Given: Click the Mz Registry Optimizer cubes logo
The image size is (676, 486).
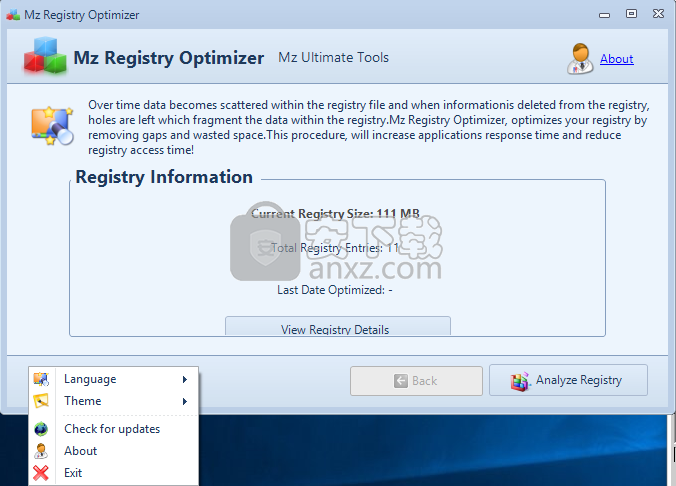Looking at the screenshot, I should pos(45,55).
